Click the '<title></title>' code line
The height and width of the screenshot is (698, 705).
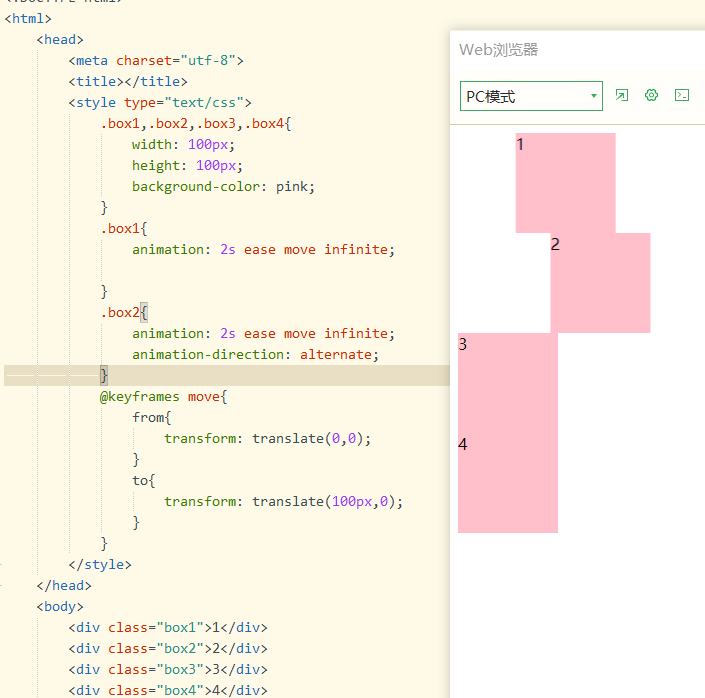128,81
